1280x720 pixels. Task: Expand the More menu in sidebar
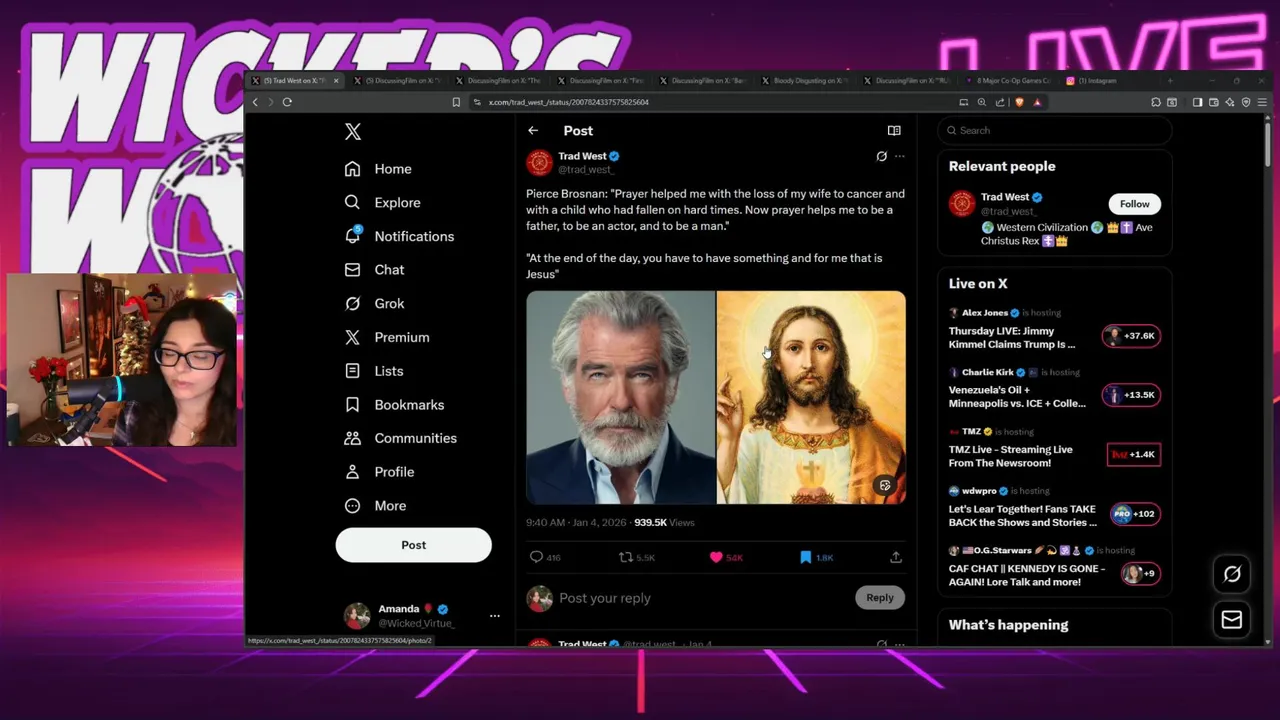[376, 506]
